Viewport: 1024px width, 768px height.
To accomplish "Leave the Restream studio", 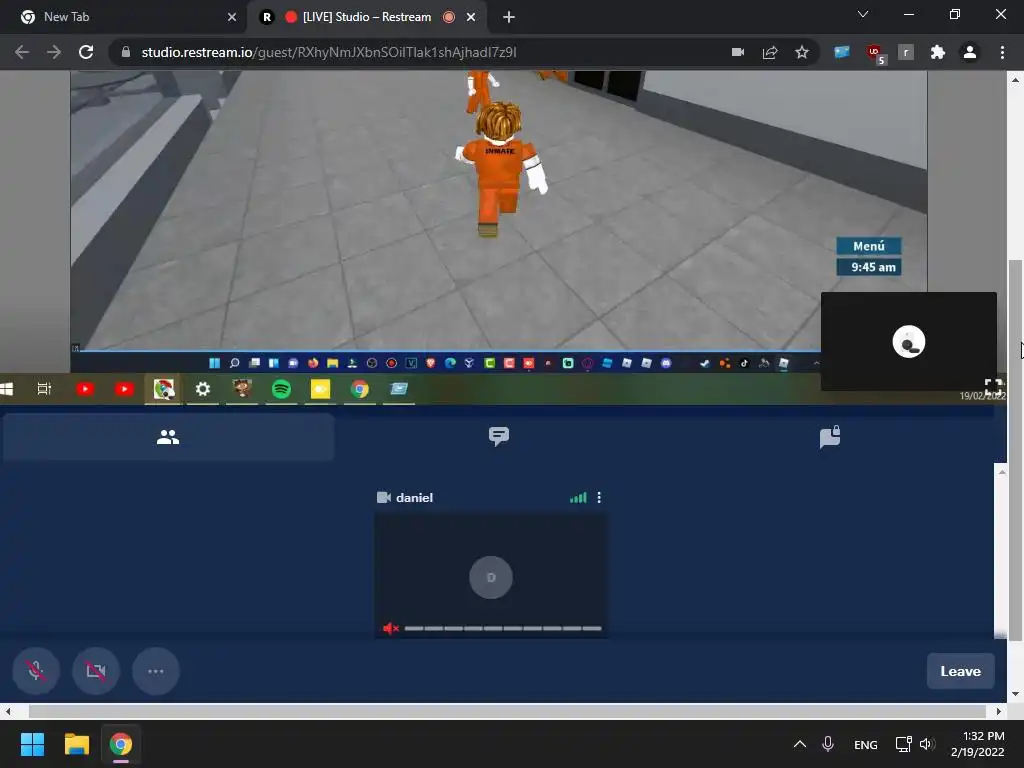I will tap(961, 671).
